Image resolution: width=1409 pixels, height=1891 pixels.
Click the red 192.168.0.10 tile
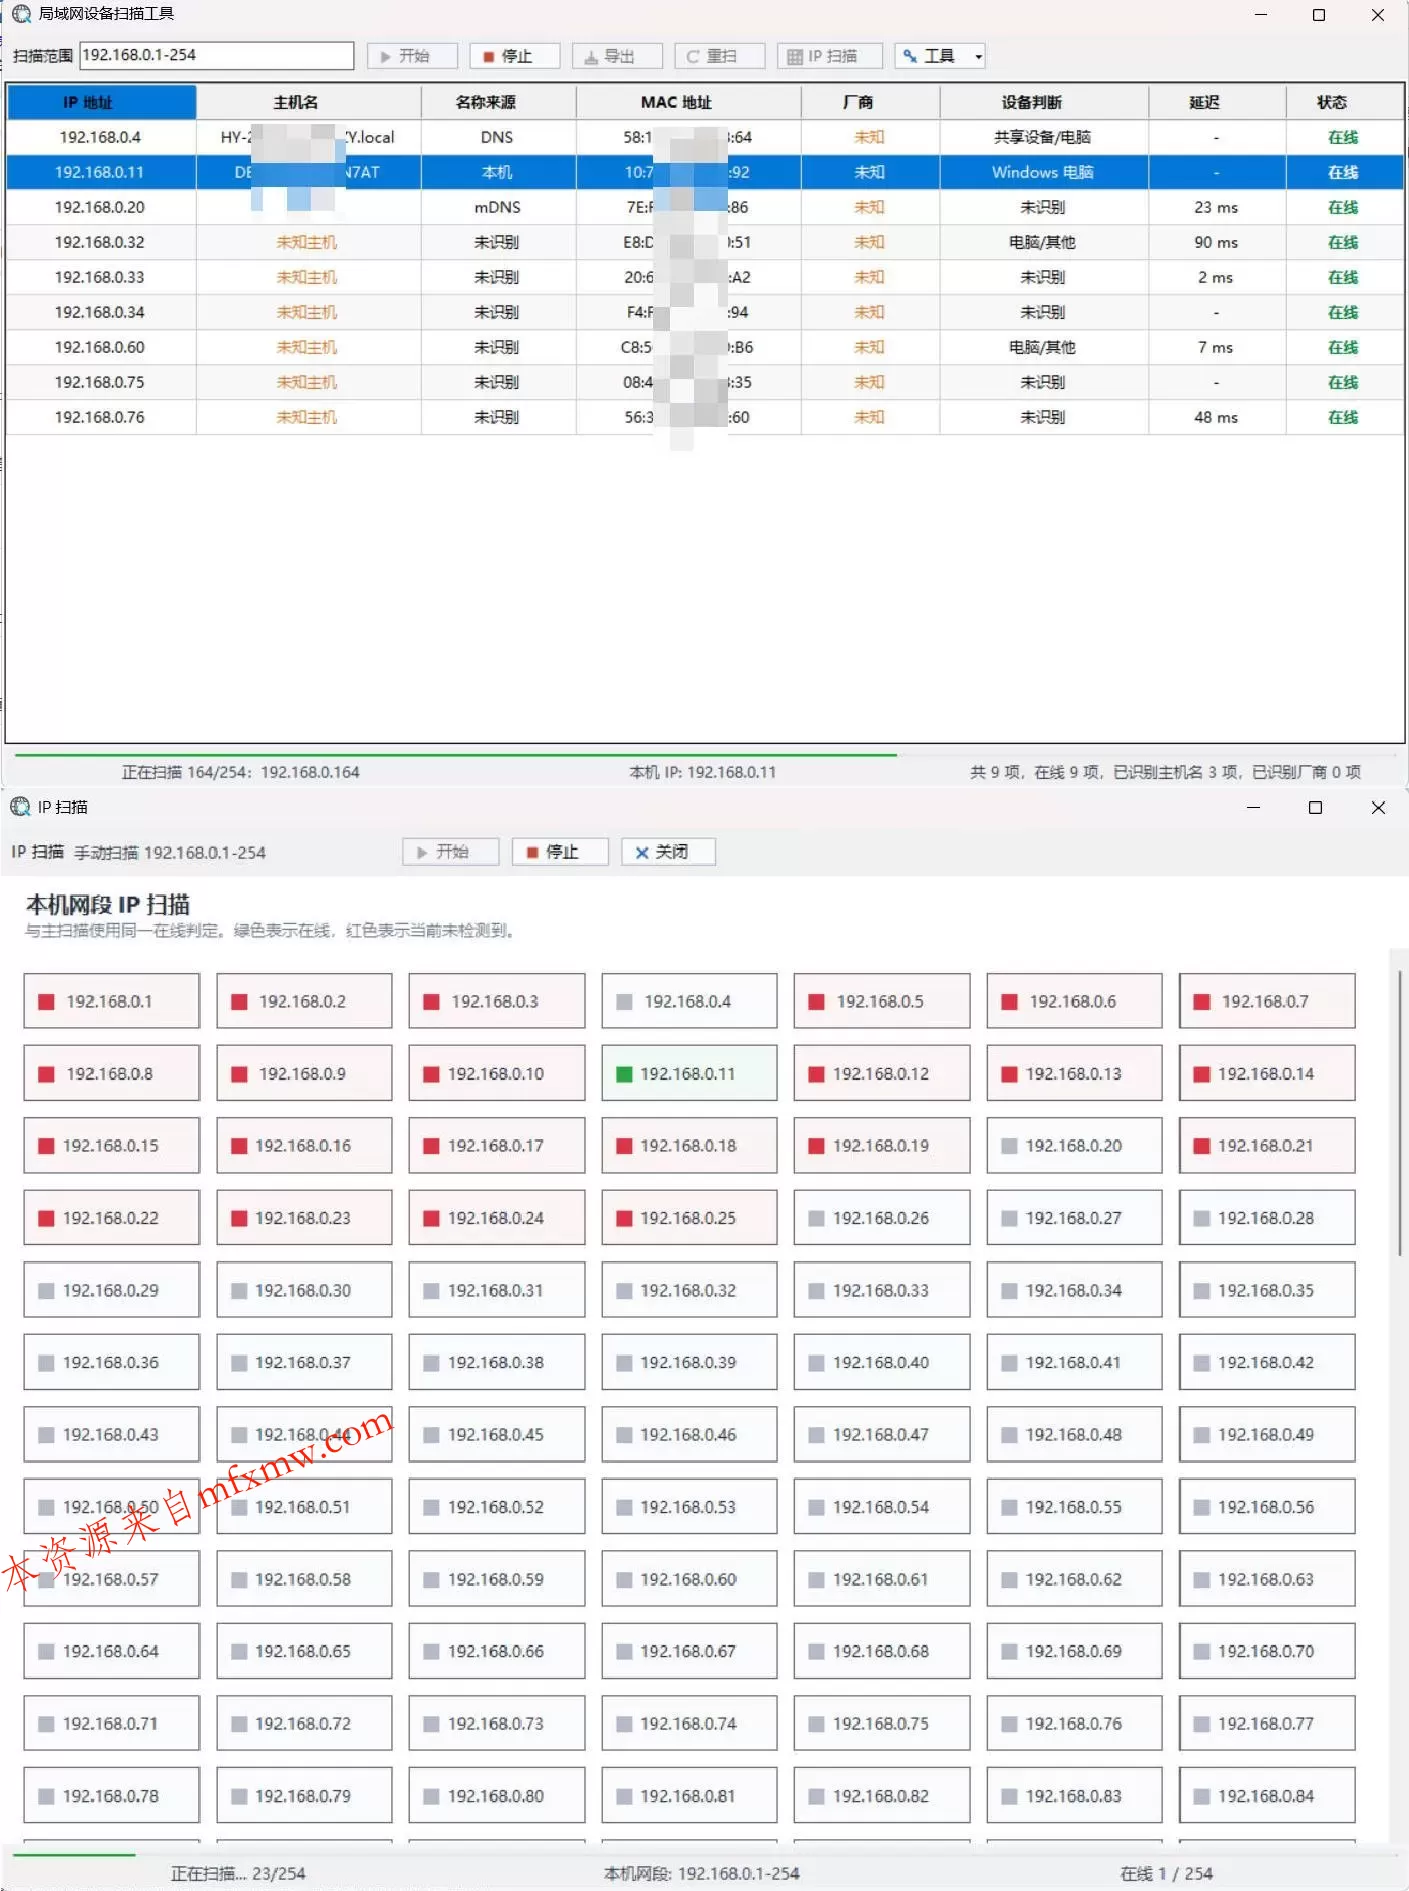click(497, 1073)
